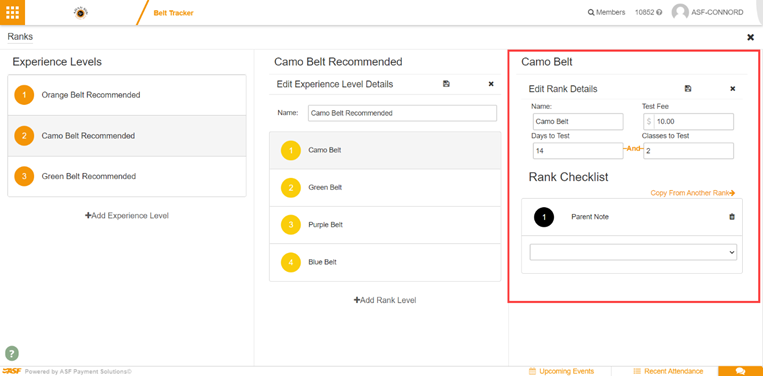Open the app grid menu icon
The width and height of the screenshot is (763, 376).
coord(12,12)
